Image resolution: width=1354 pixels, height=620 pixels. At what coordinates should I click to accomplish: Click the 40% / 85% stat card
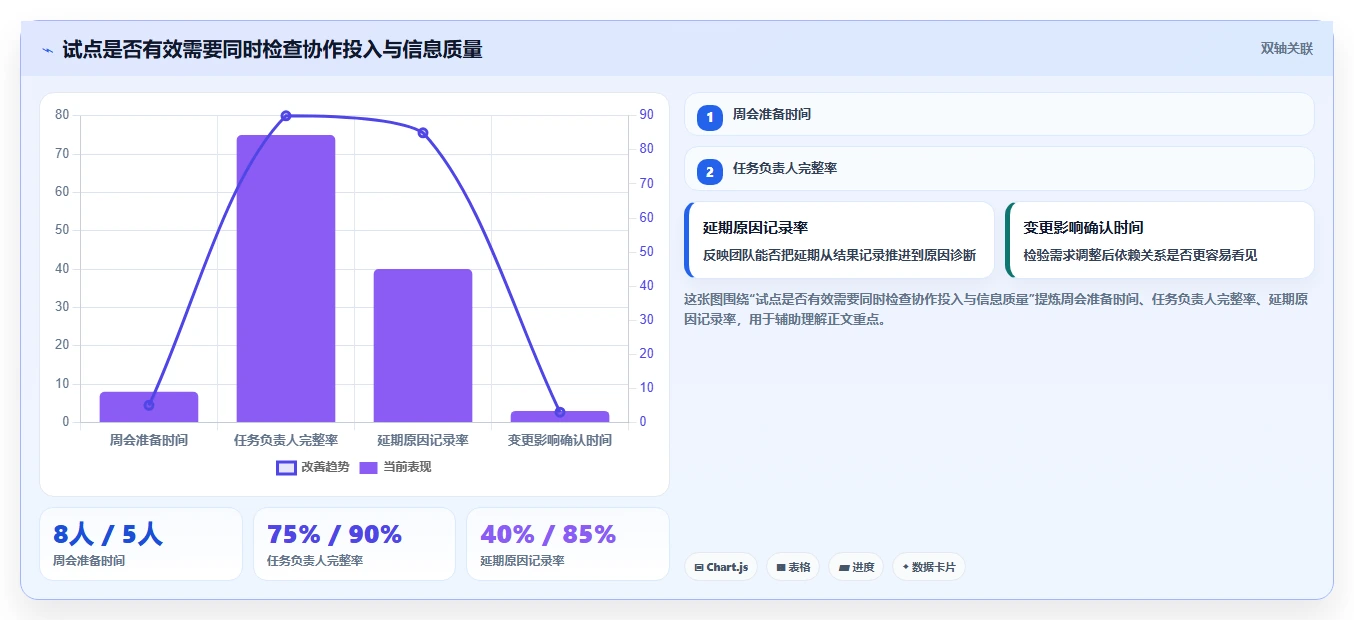[x=568, y=544]
